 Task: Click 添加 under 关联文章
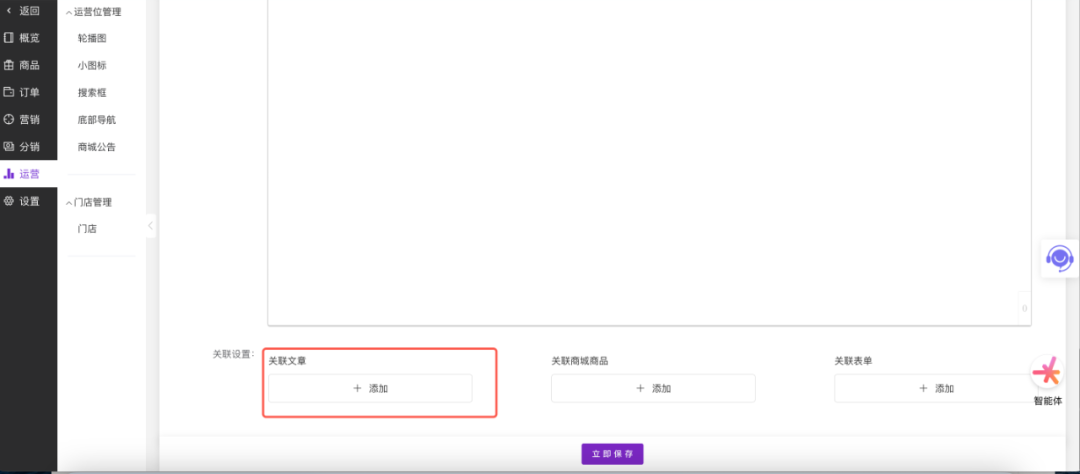(x=370, y=388)
